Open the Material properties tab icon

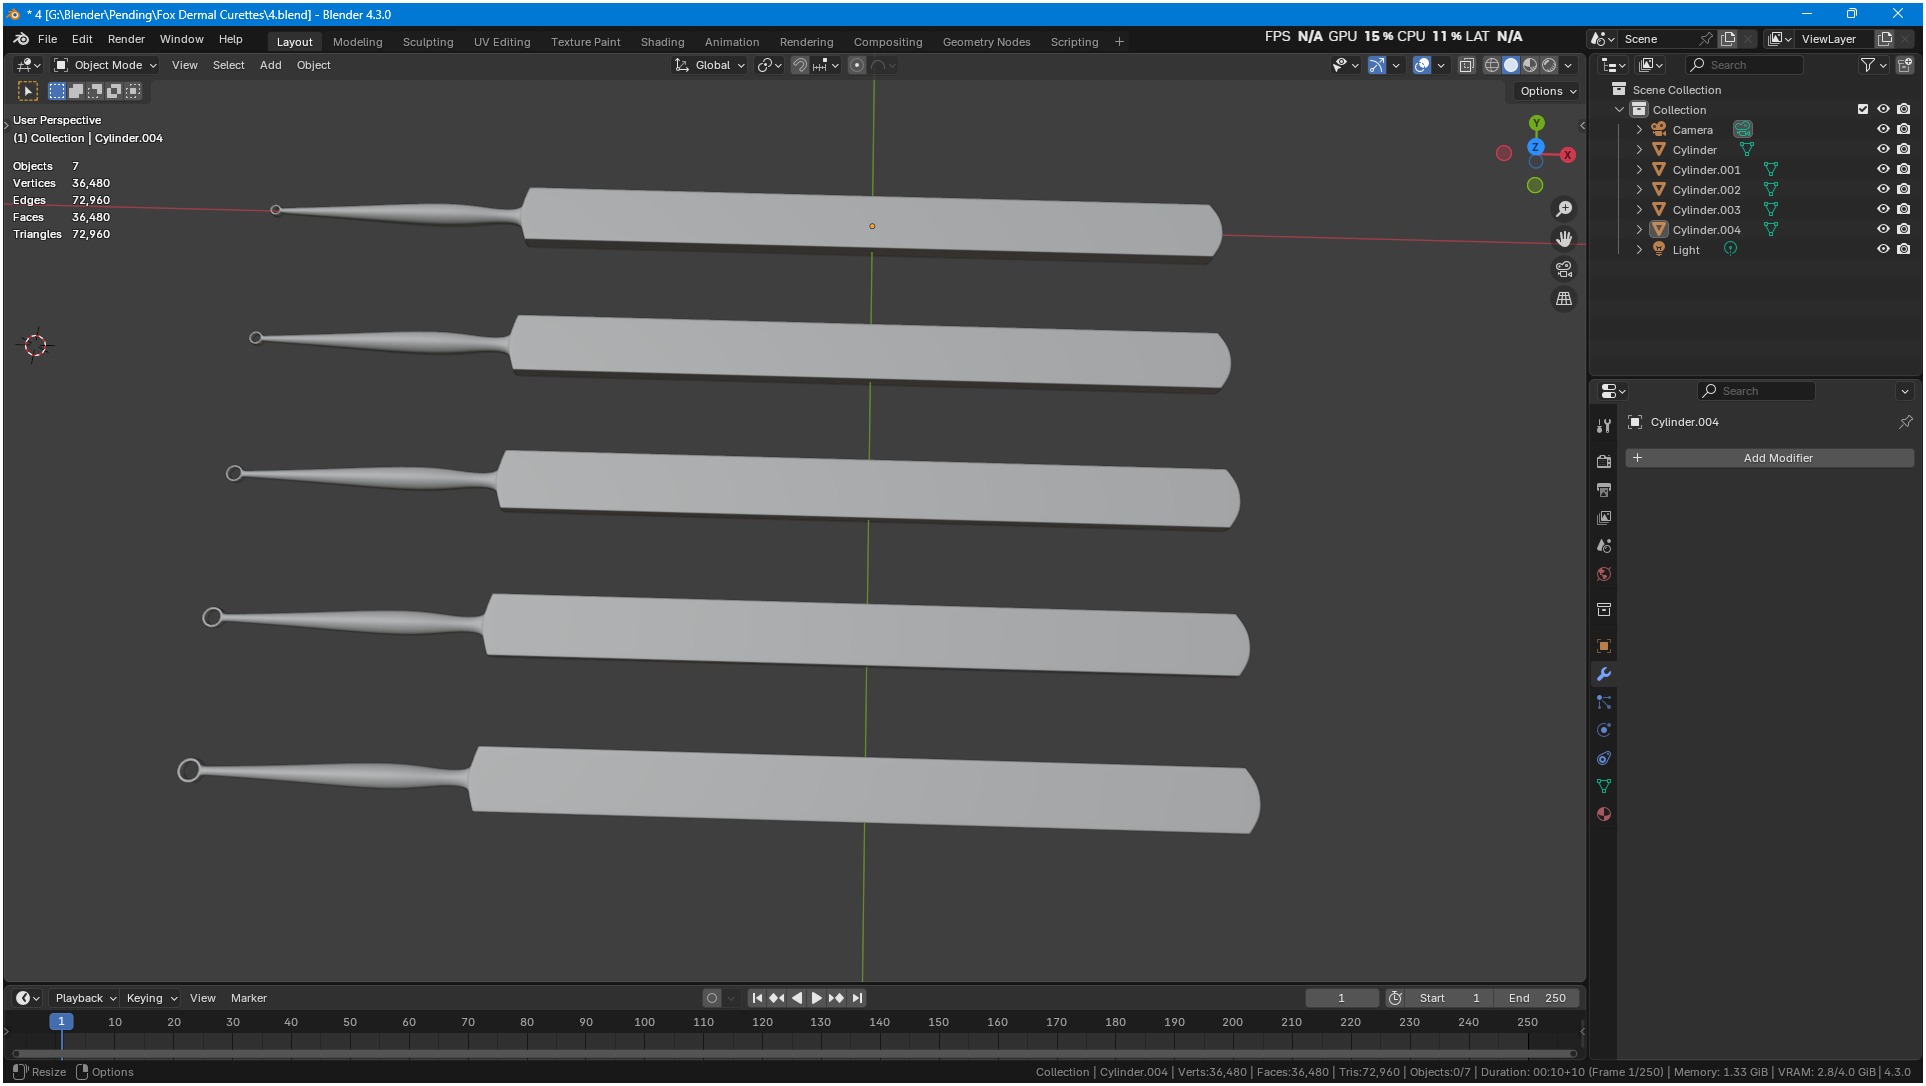pyautogui.click(x=1604, y=815)
